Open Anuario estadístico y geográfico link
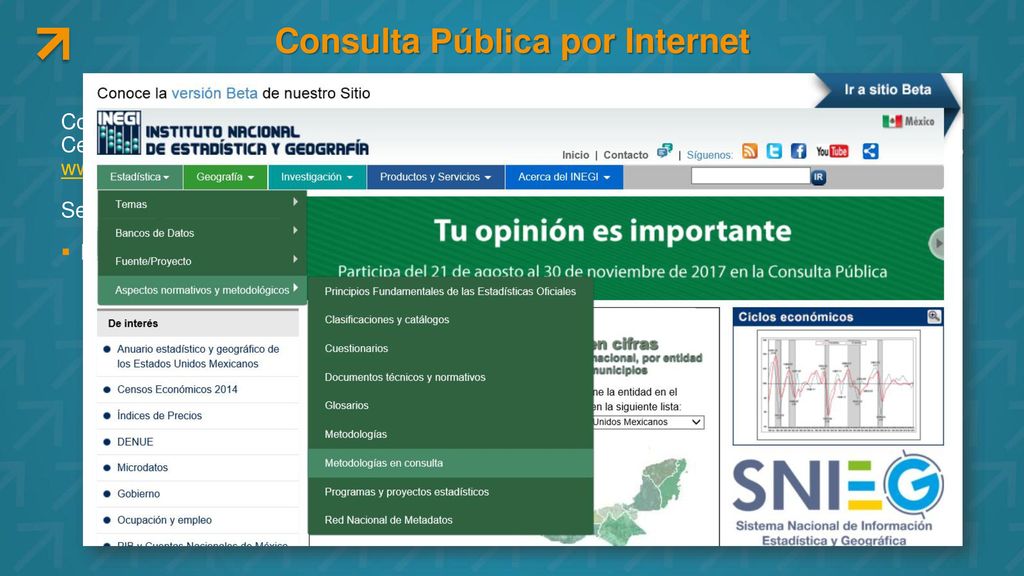 pyautogui.click(x=198, y=357)
